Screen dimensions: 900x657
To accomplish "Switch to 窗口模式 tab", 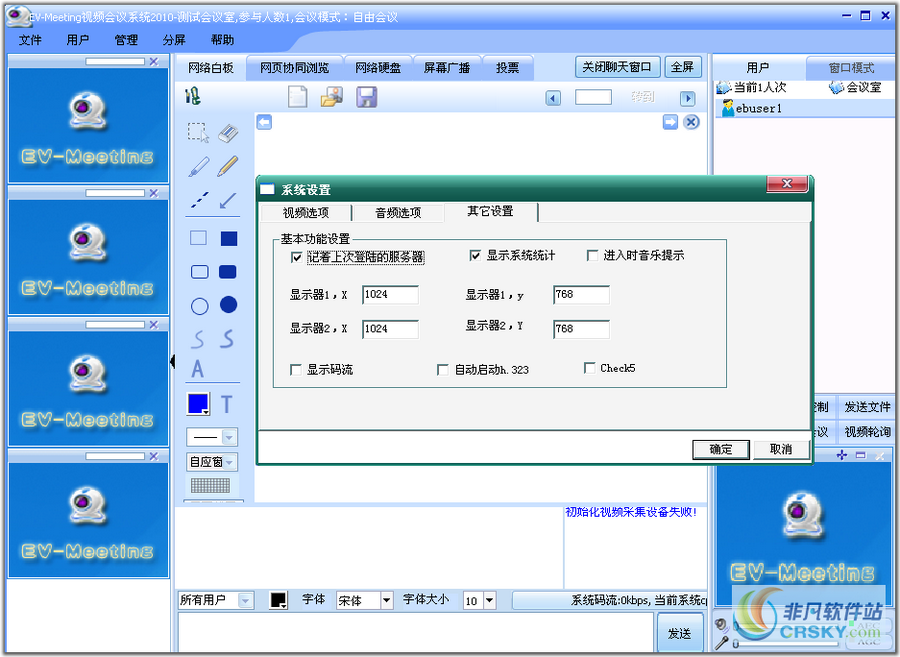I will point(851,68).
